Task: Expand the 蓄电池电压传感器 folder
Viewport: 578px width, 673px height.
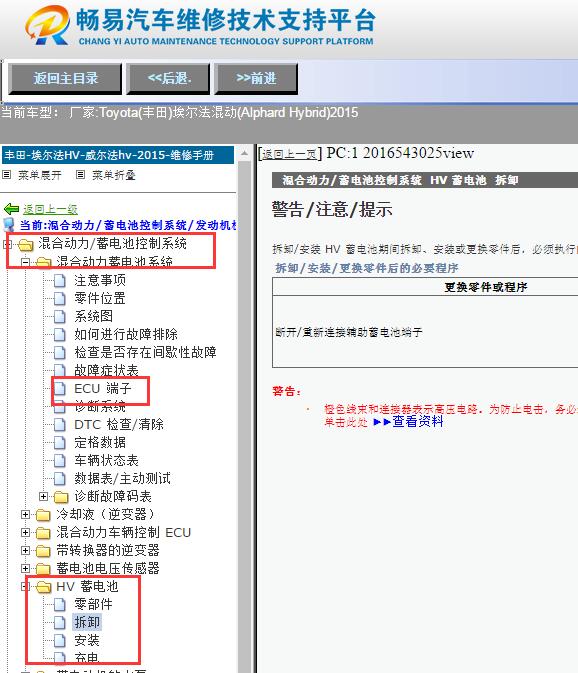Action: pyautogui.click(x=25, y=569)
